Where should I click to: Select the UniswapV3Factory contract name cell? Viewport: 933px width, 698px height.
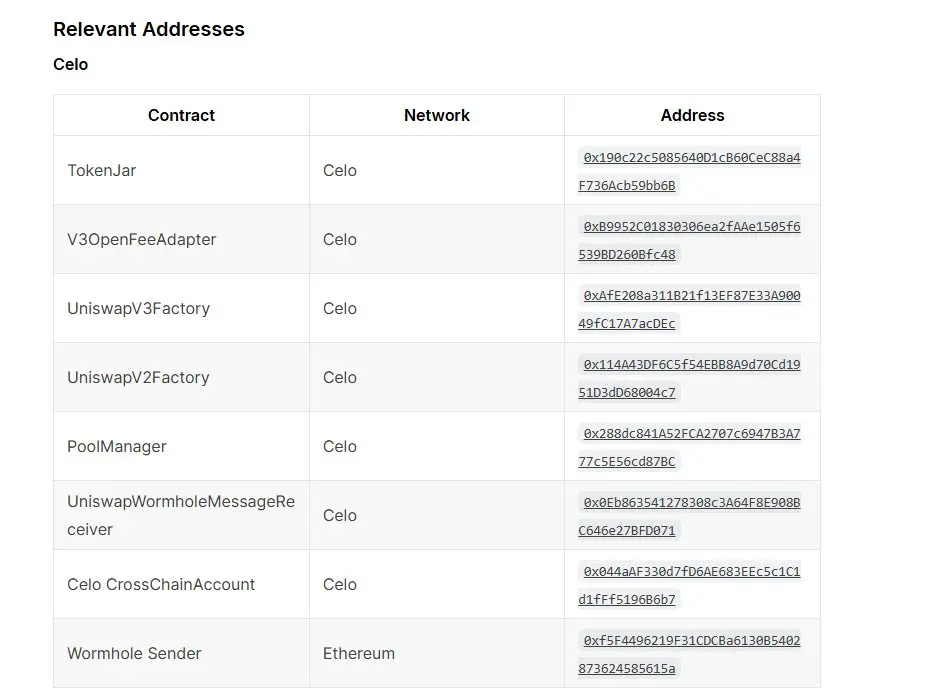[x=181, y=308]
